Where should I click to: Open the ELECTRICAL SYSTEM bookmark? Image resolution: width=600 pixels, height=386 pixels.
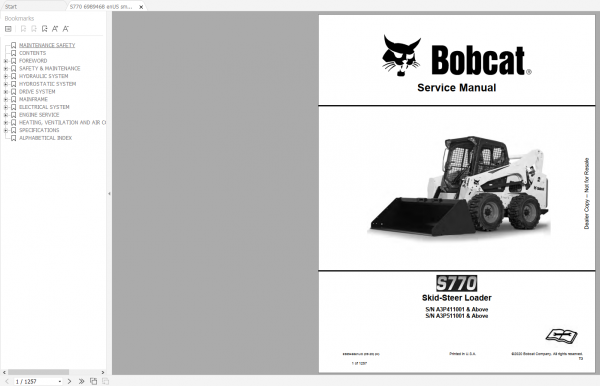[44, 107]
